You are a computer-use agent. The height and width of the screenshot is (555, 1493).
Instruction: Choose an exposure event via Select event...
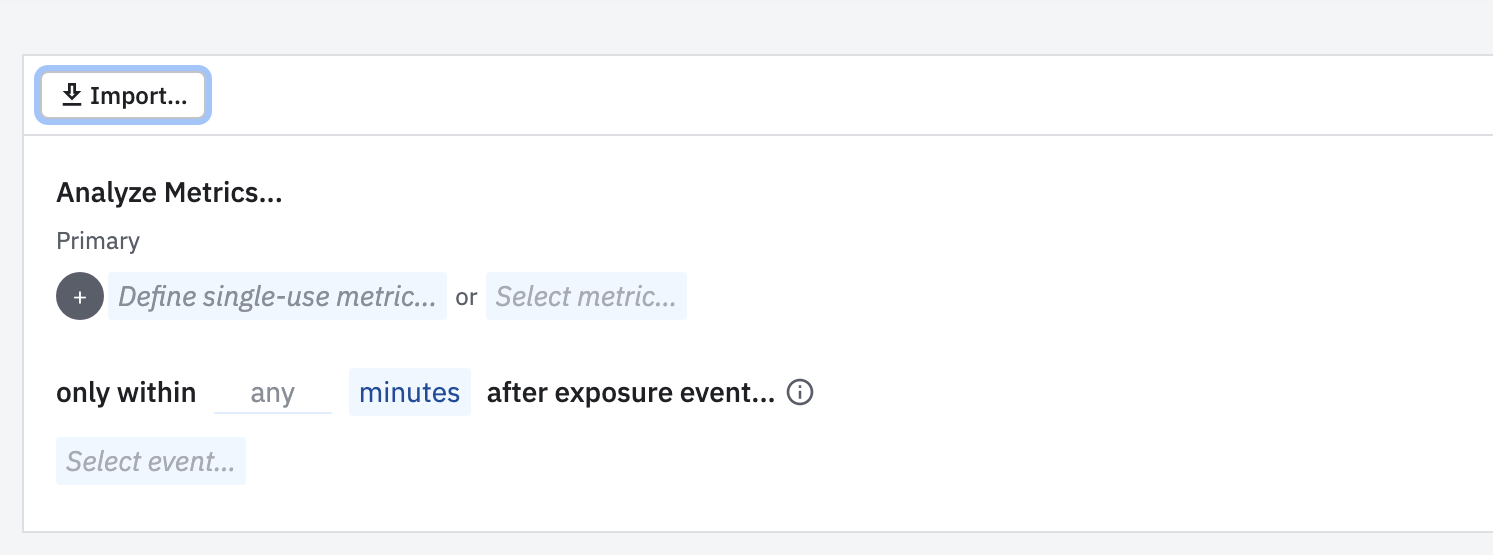tap(151, 461)
